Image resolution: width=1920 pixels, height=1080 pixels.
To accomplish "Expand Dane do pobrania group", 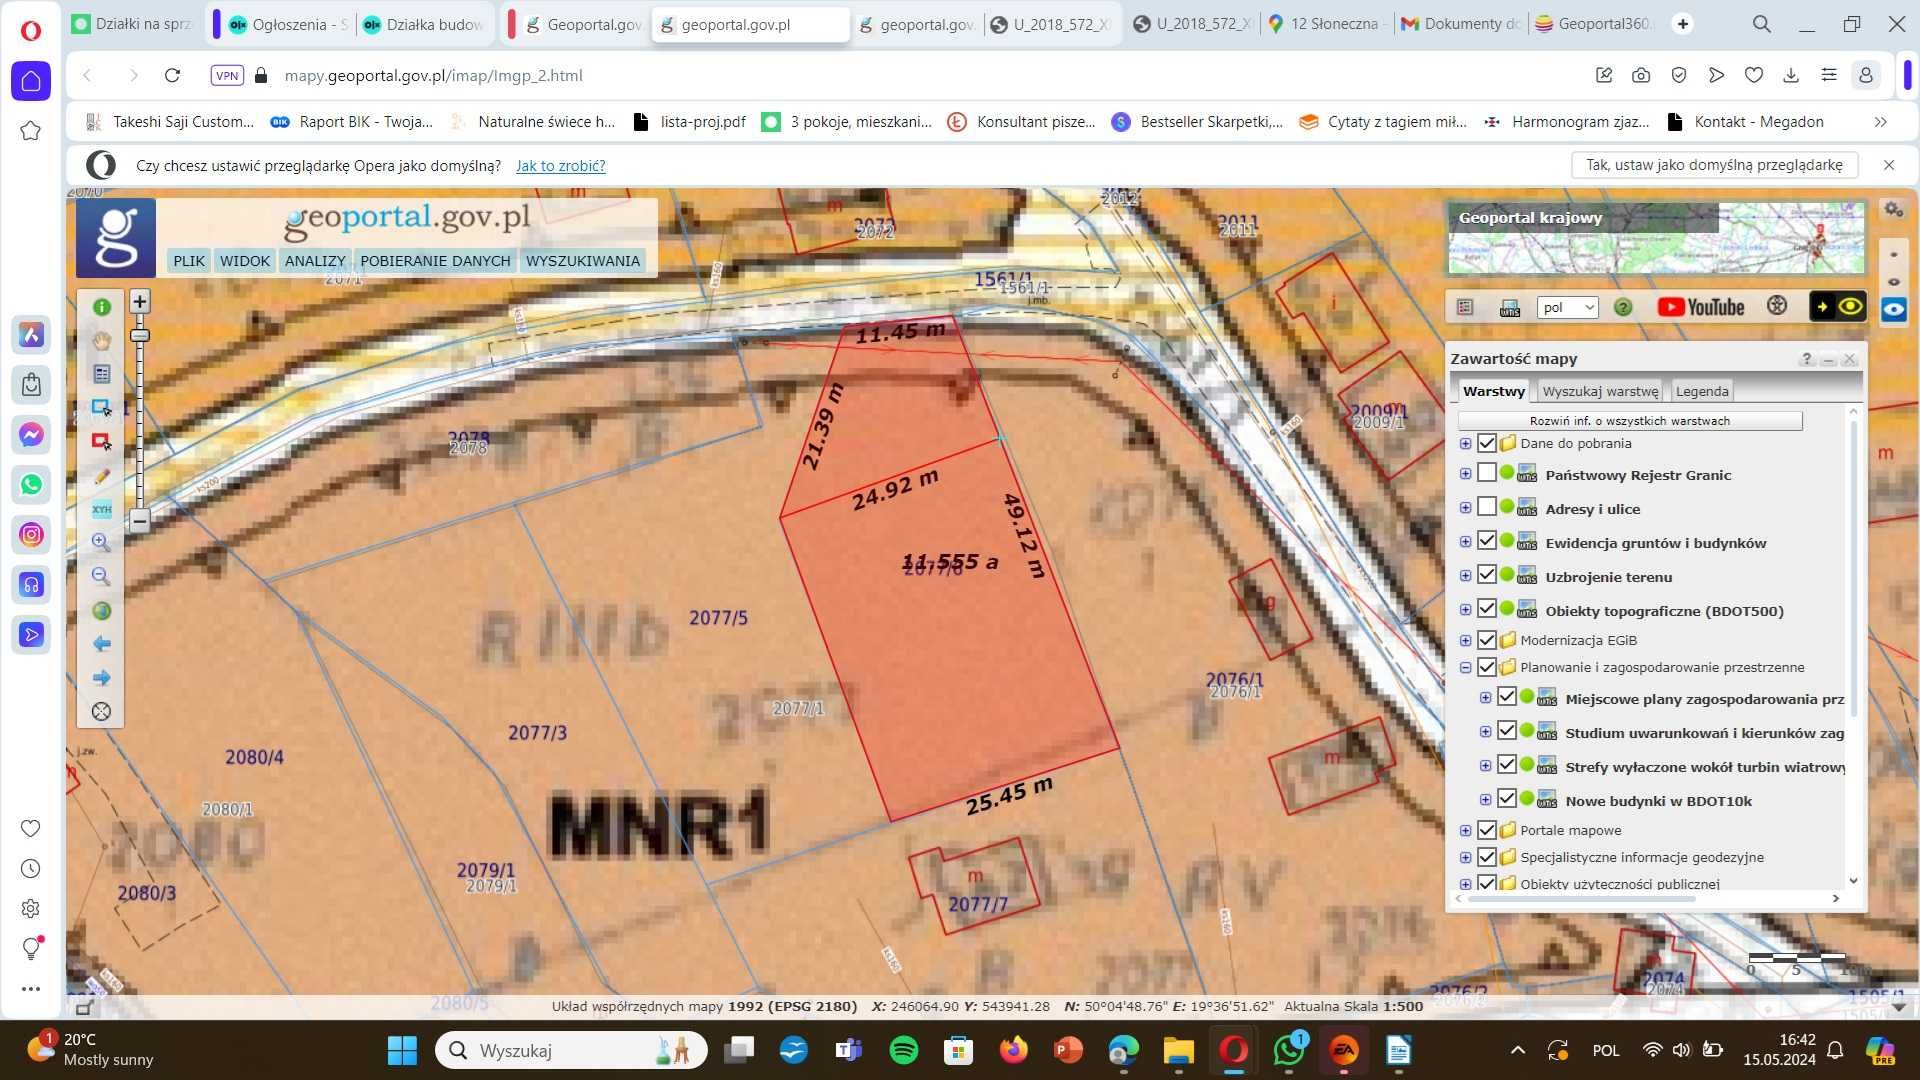I will tap(1465, 443).
